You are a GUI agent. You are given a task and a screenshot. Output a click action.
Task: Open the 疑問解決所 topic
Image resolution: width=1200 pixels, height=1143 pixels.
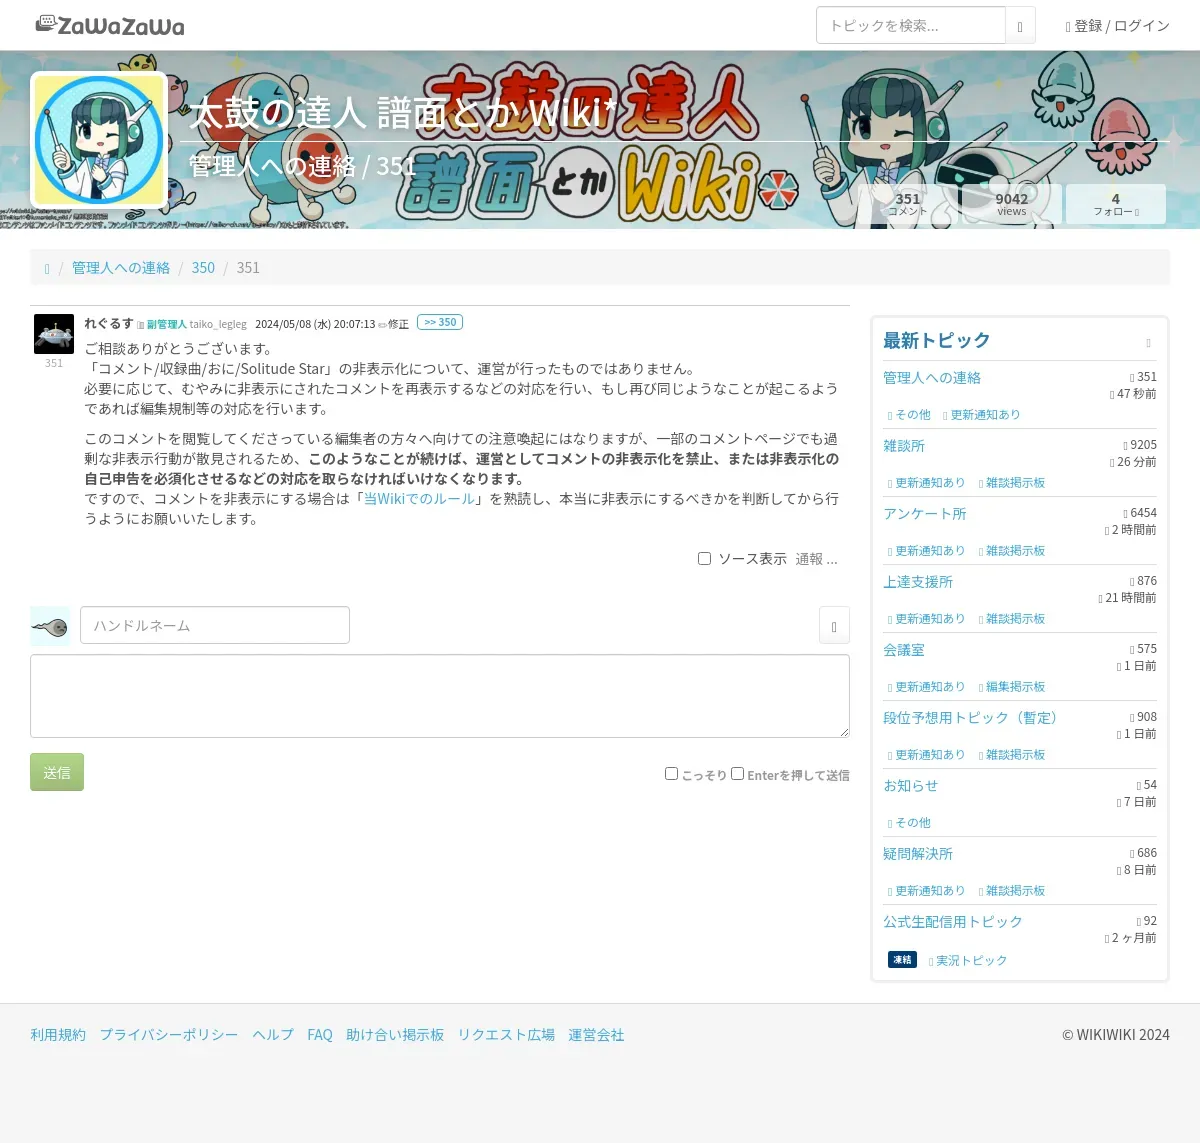pyautogui.click(x=918, y=854)
